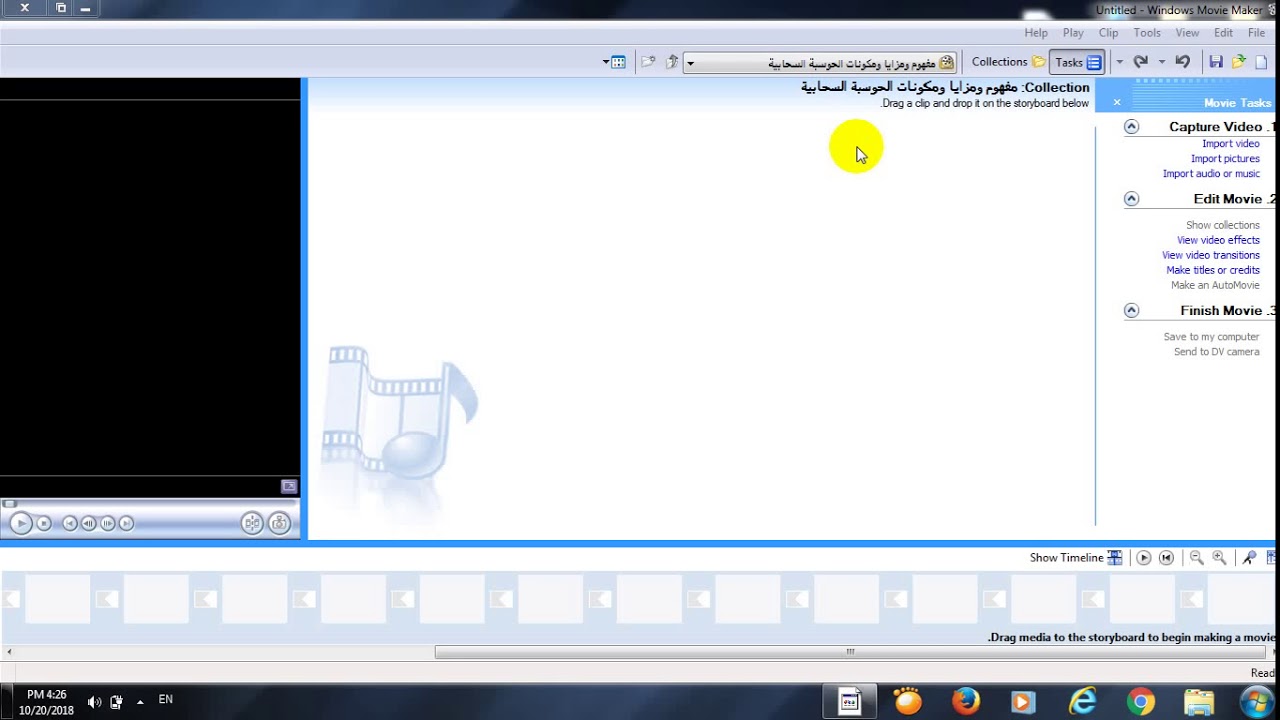This screenshot has width=1280, height=720.
Task: Click Import audio or music link
Action: coord(1211,174)
